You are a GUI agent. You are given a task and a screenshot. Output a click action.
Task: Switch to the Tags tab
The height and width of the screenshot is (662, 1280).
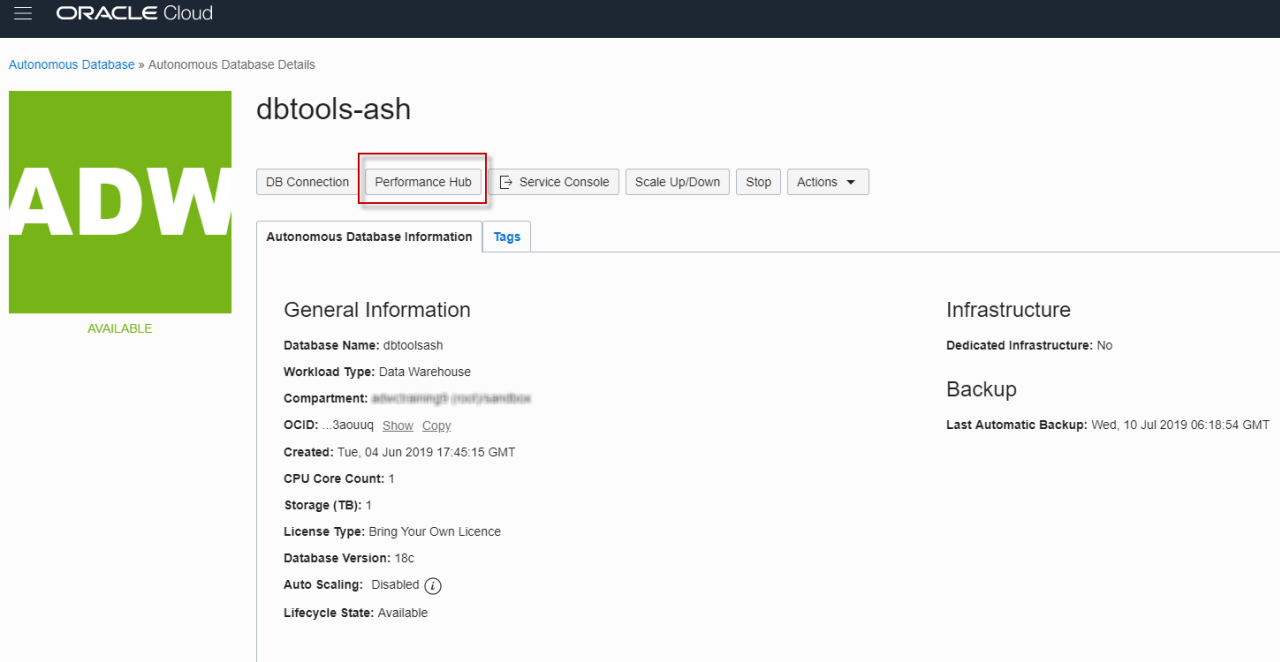click(507, 237)
